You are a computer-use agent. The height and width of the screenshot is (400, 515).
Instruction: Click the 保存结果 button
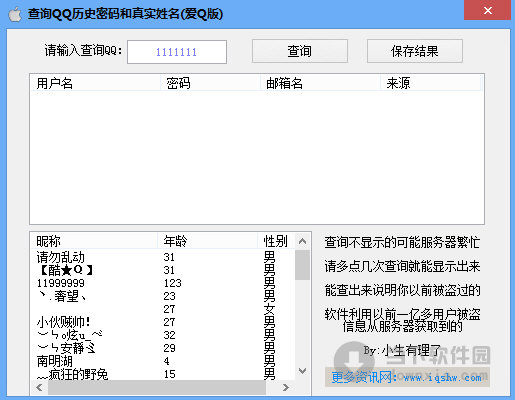(415, 51)
